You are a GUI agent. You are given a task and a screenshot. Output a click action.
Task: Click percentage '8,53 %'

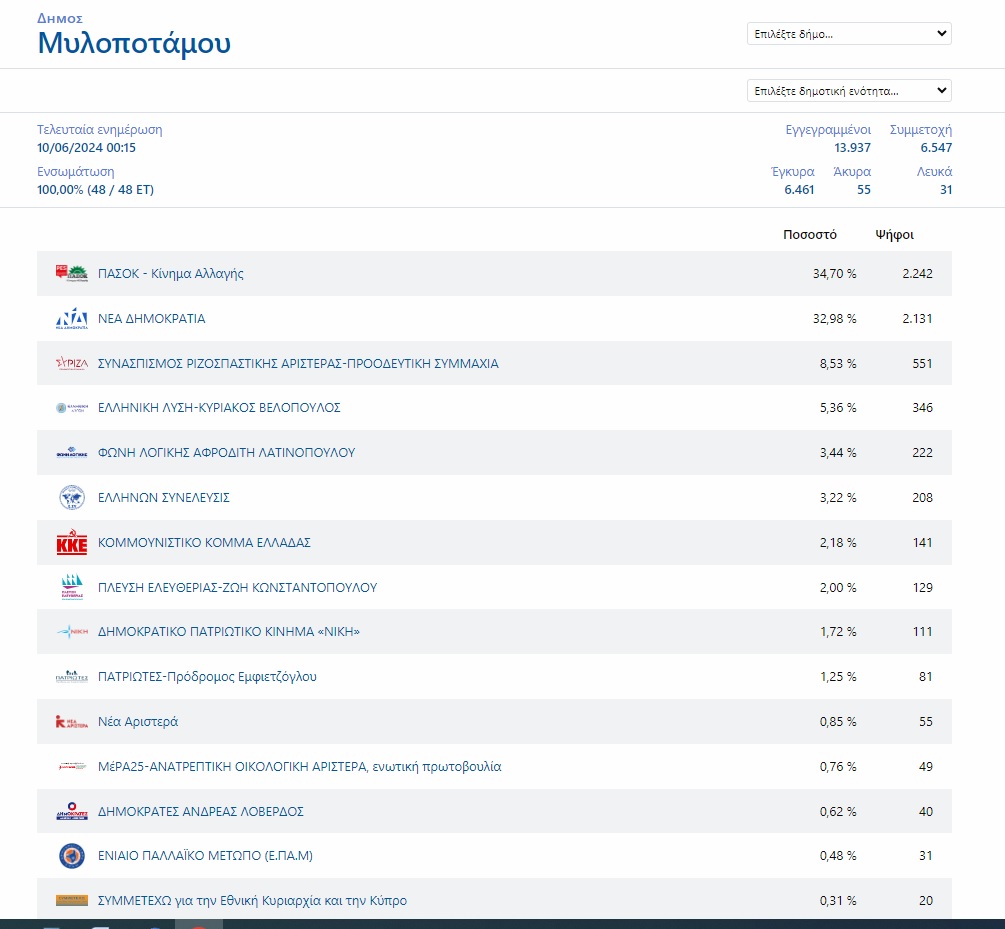tap(838, 364)
